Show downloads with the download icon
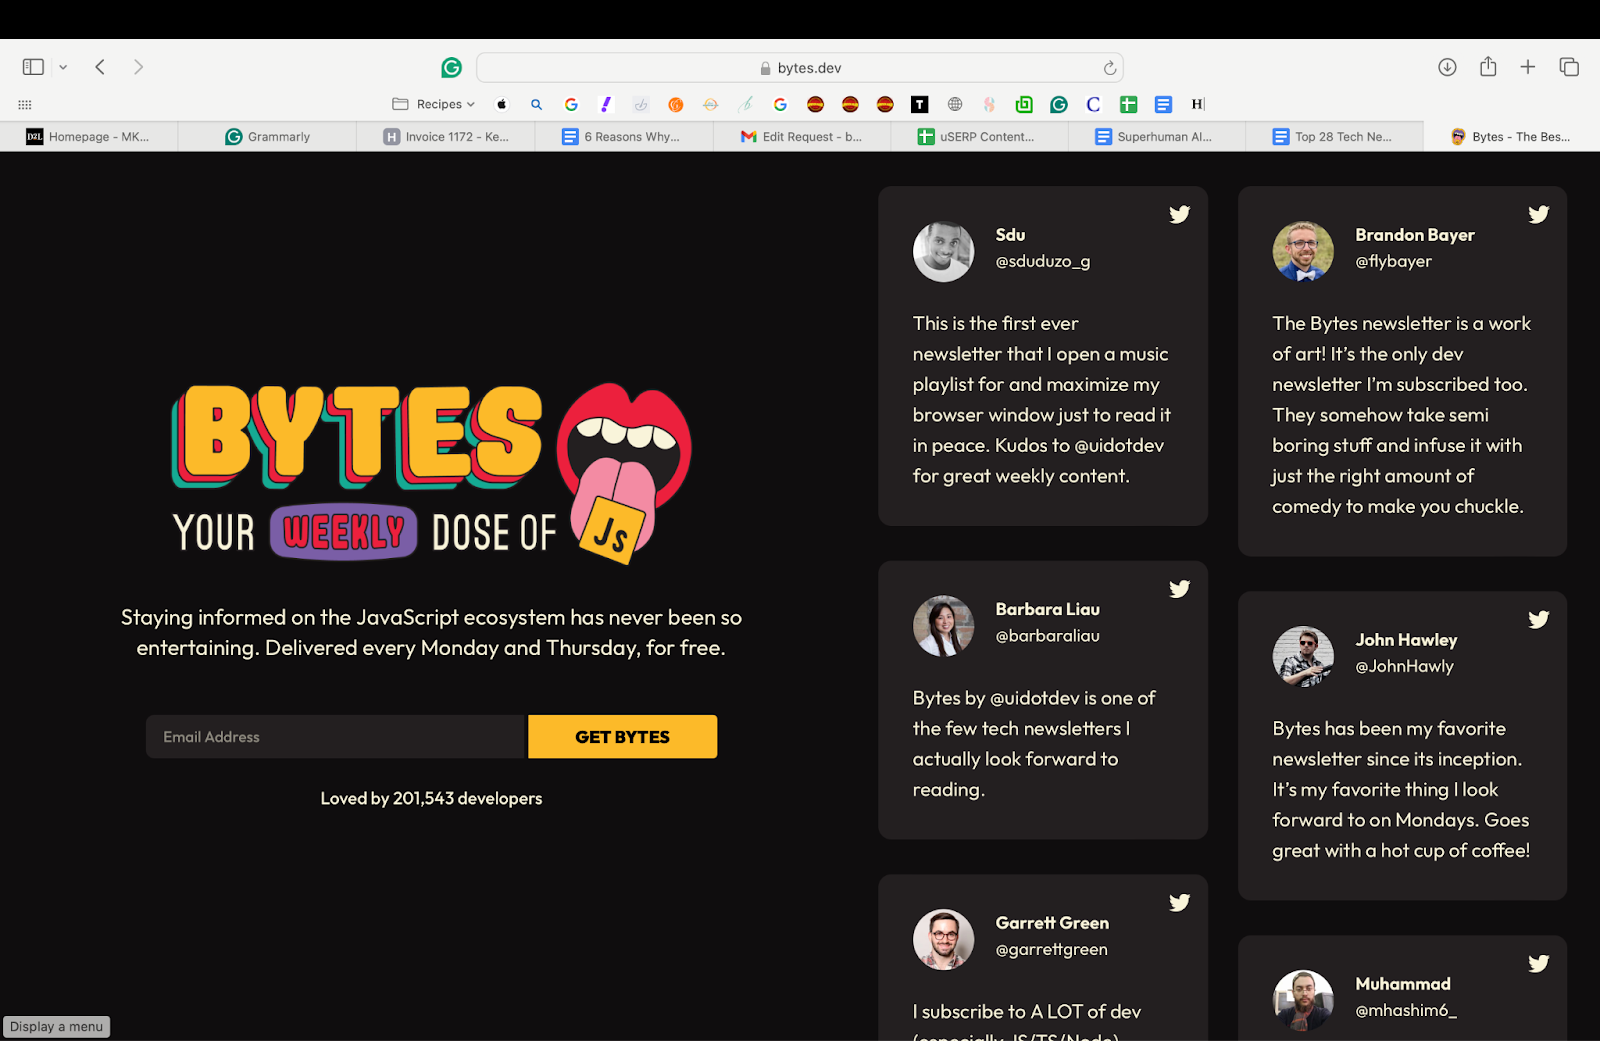Image resolution: width=1600 pixels, height=1041 pixels. [1447, 67]
